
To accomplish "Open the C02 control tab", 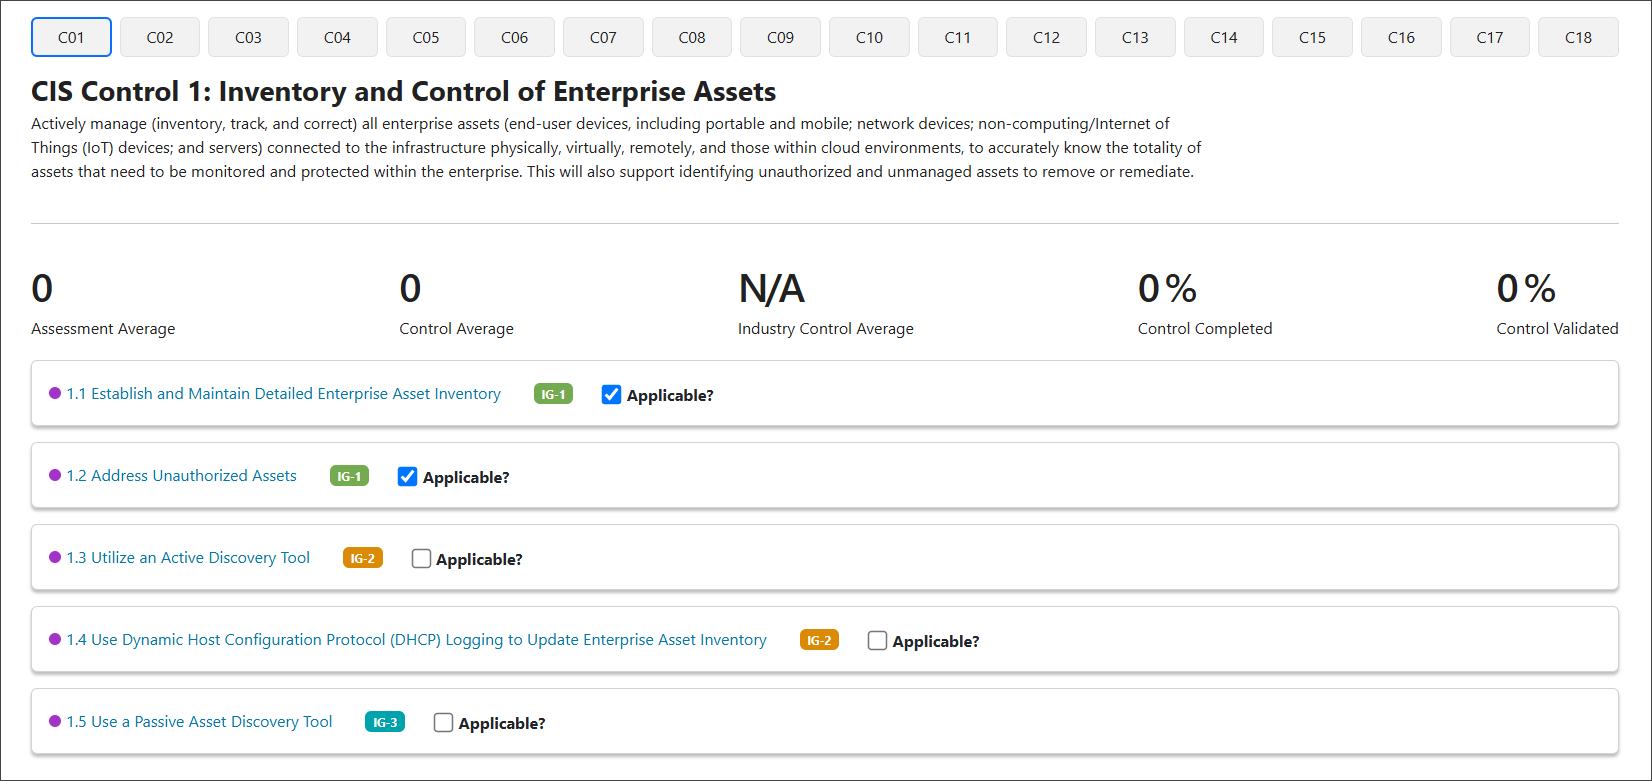I will click(x=160, y=37).
